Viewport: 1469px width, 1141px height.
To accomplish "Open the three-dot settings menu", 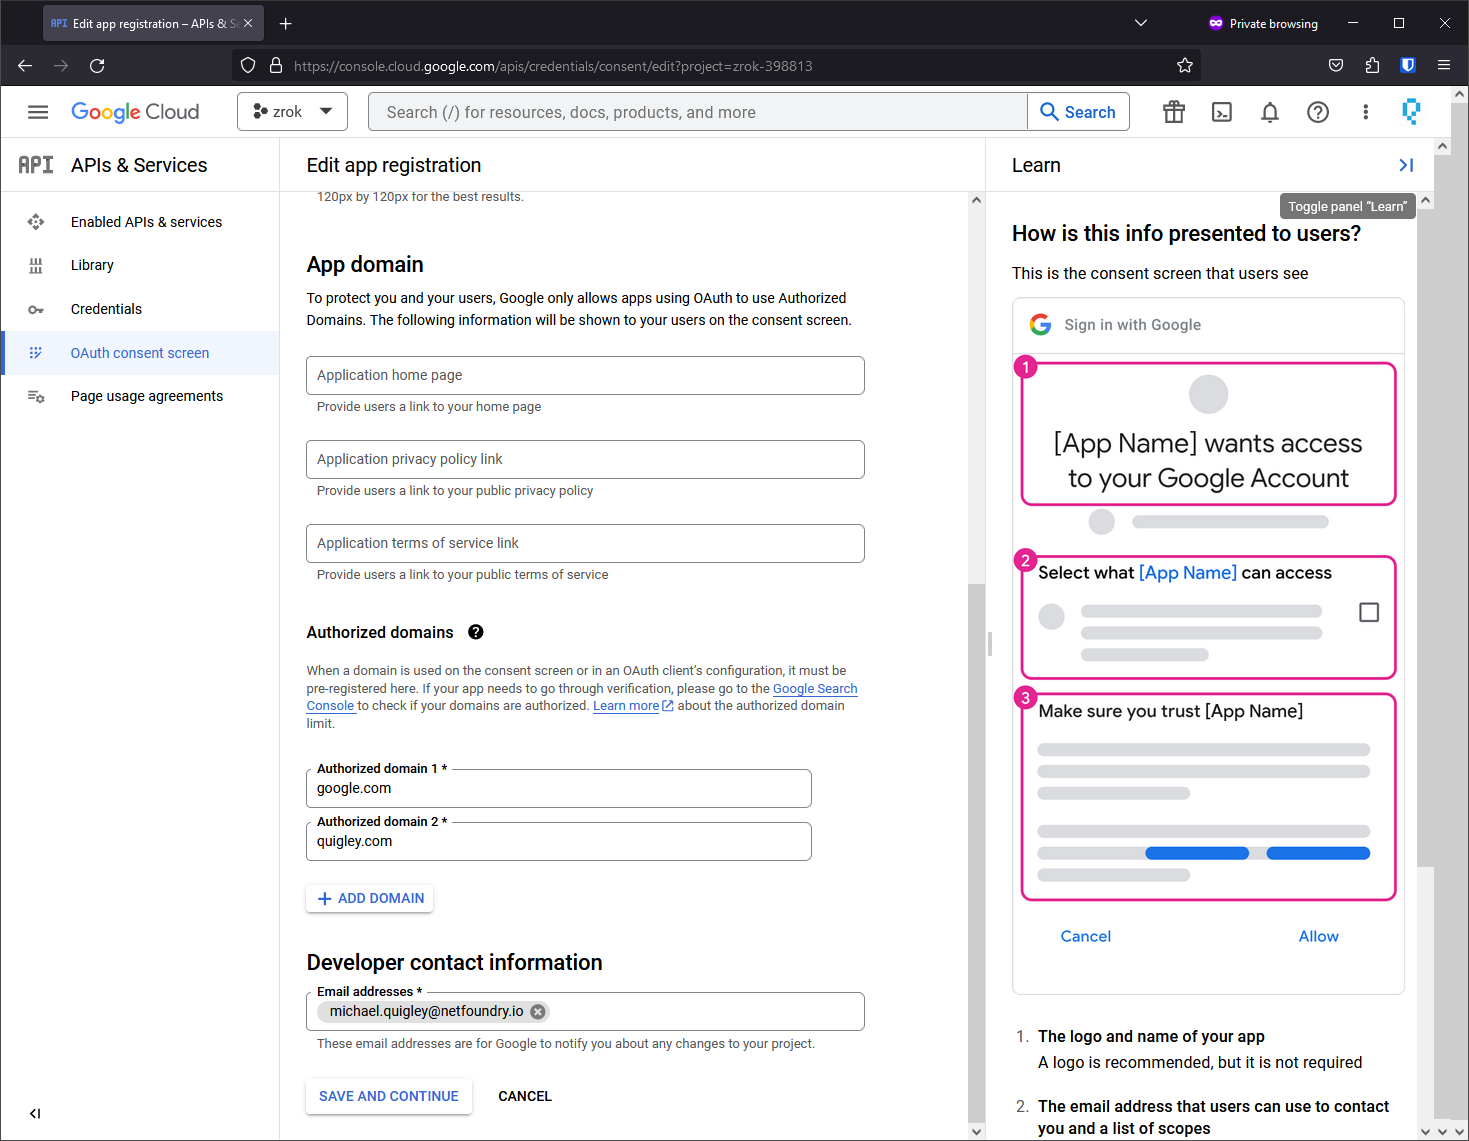I will (1365, 112).
